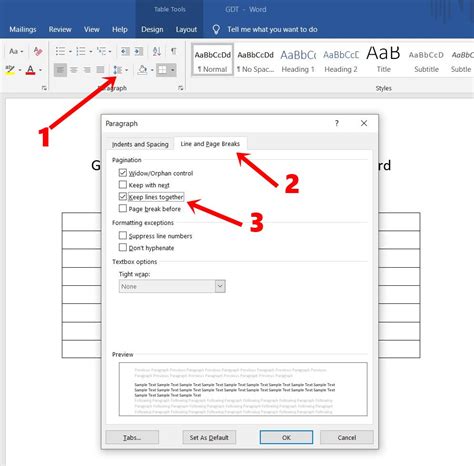Click the Multilevel List icon
Screen dimensions: 474x466
pyautogui.click(x=101, y=51)
